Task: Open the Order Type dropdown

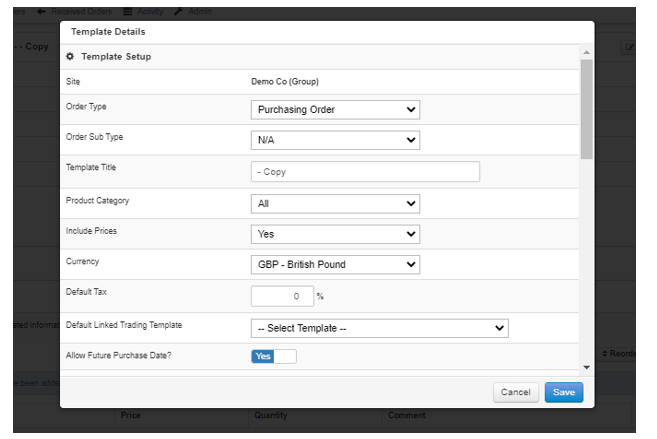Action: tap(335, 110)
